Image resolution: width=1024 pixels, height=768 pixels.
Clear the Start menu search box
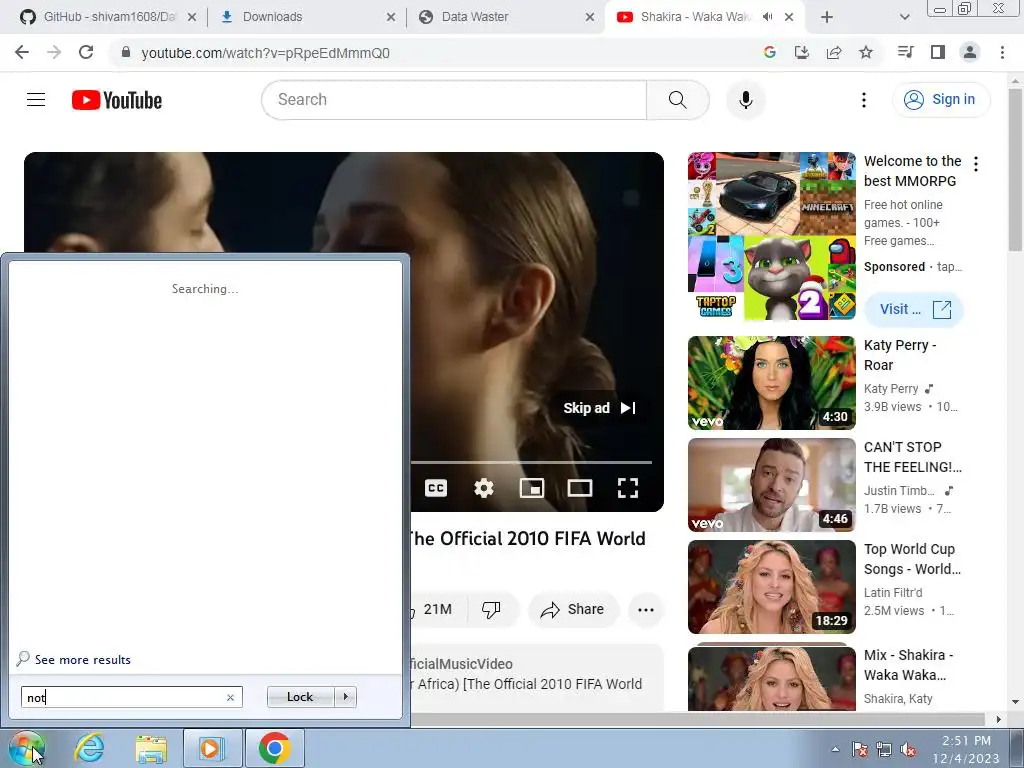coord(230,697)
